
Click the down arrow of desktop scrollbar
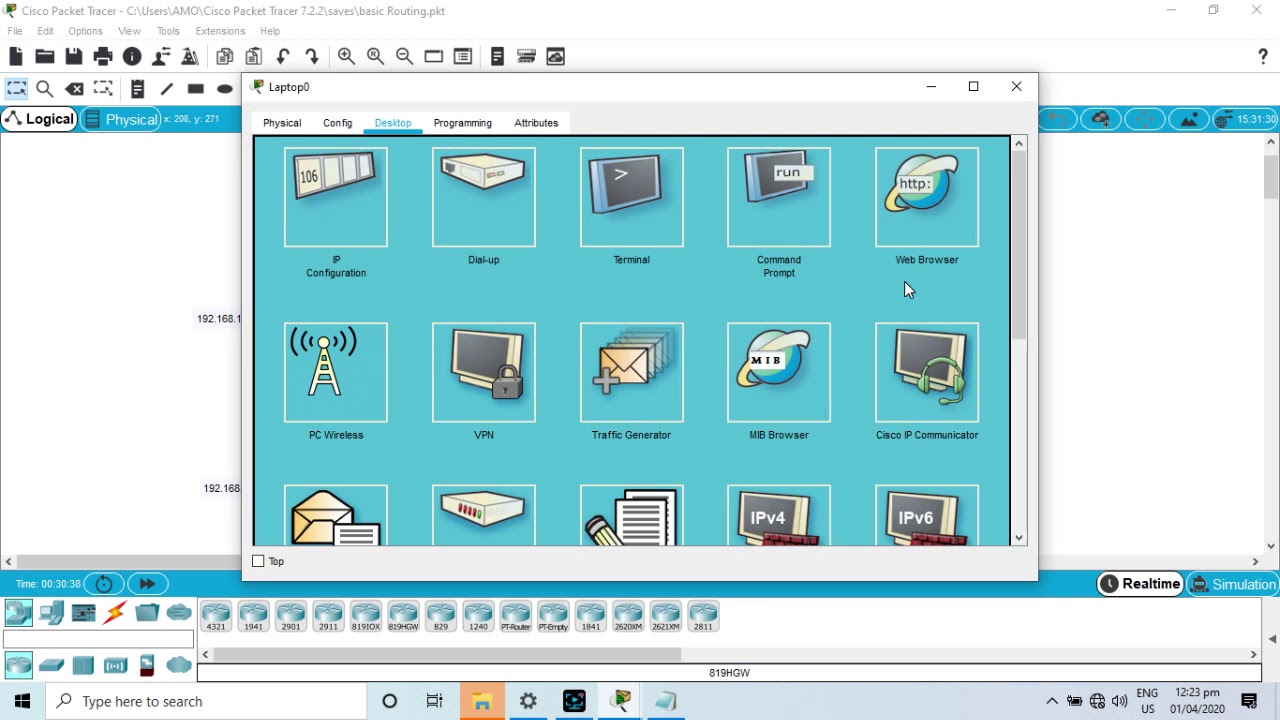coord(1019,538)
